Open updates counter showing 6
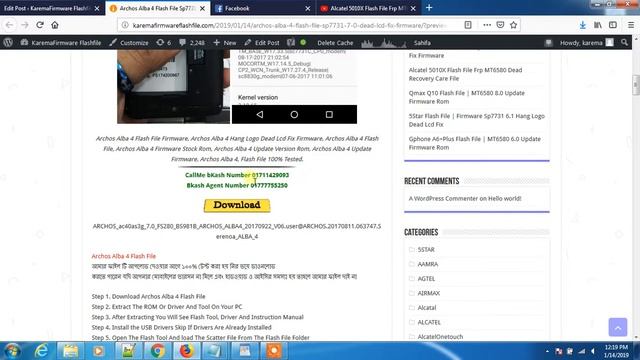 click(163, 42)
